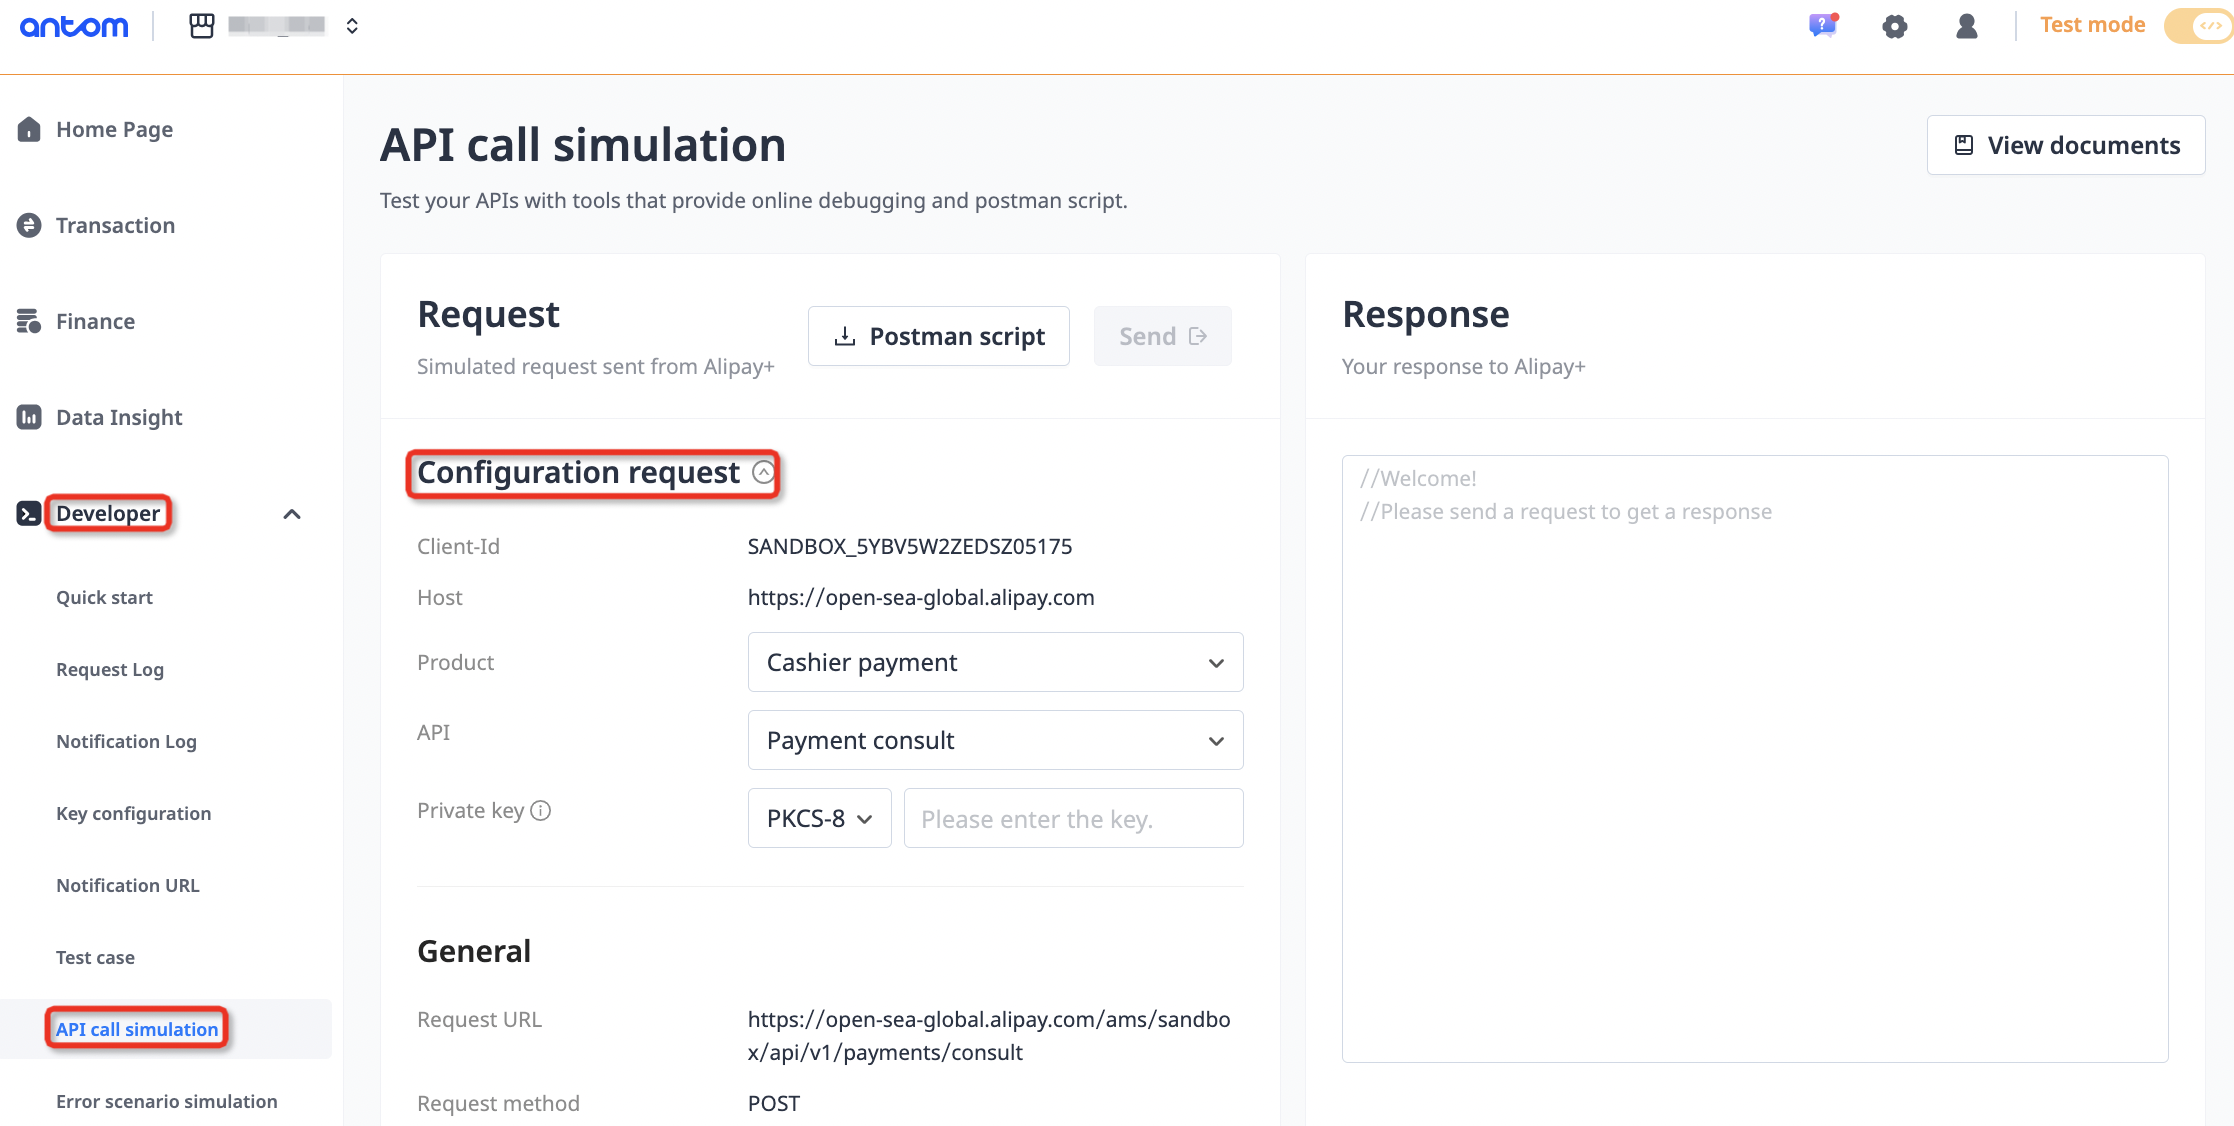Screen dimensions: 2234x1126
Task: Open the Product dropdown
Action: (995, 662)
